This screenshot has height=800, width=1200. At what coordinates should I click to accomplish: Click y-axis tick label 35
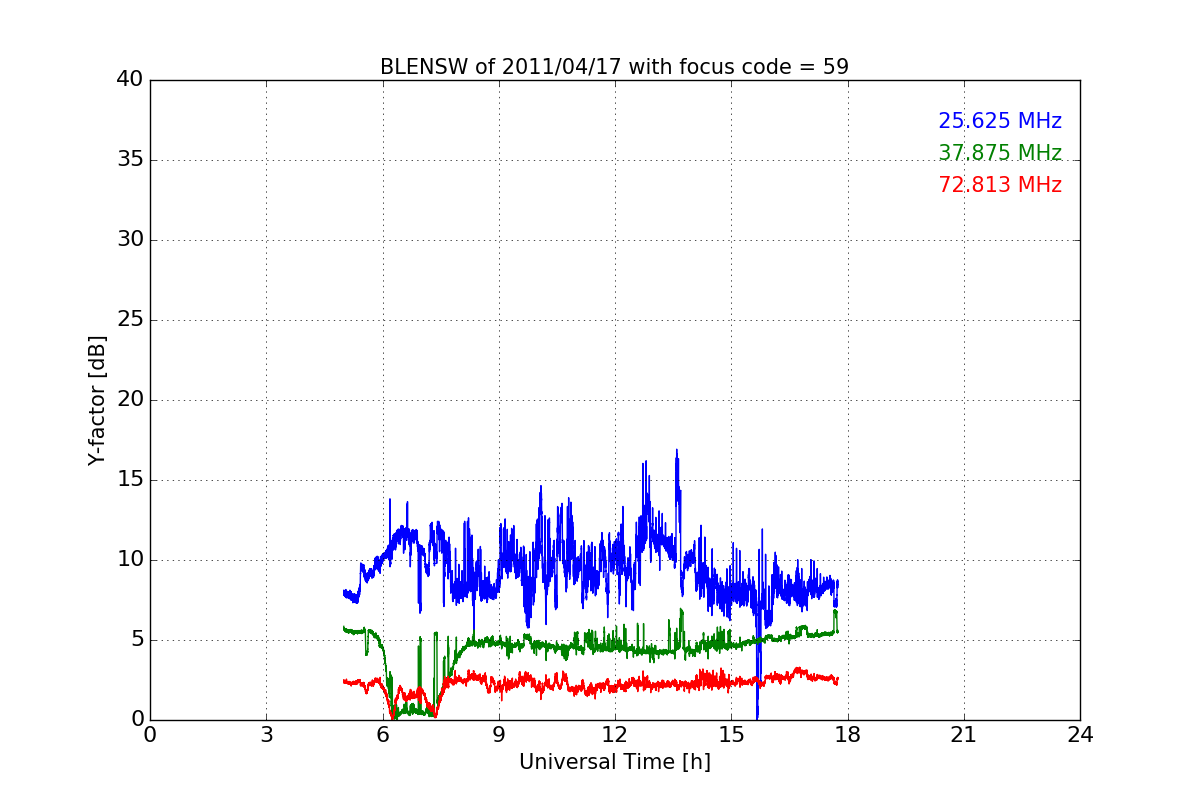[130, 160]
